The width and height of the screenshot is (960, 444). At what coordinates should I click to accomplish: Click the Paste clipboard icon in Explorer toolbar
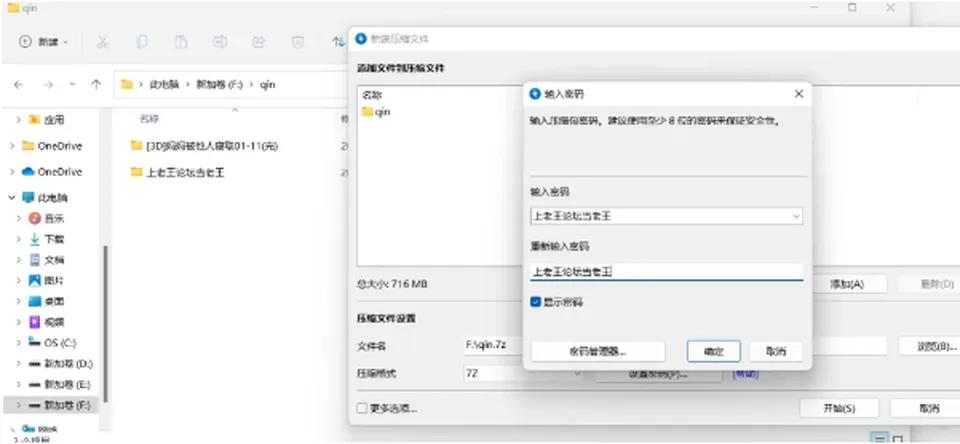tap(181, 42)
